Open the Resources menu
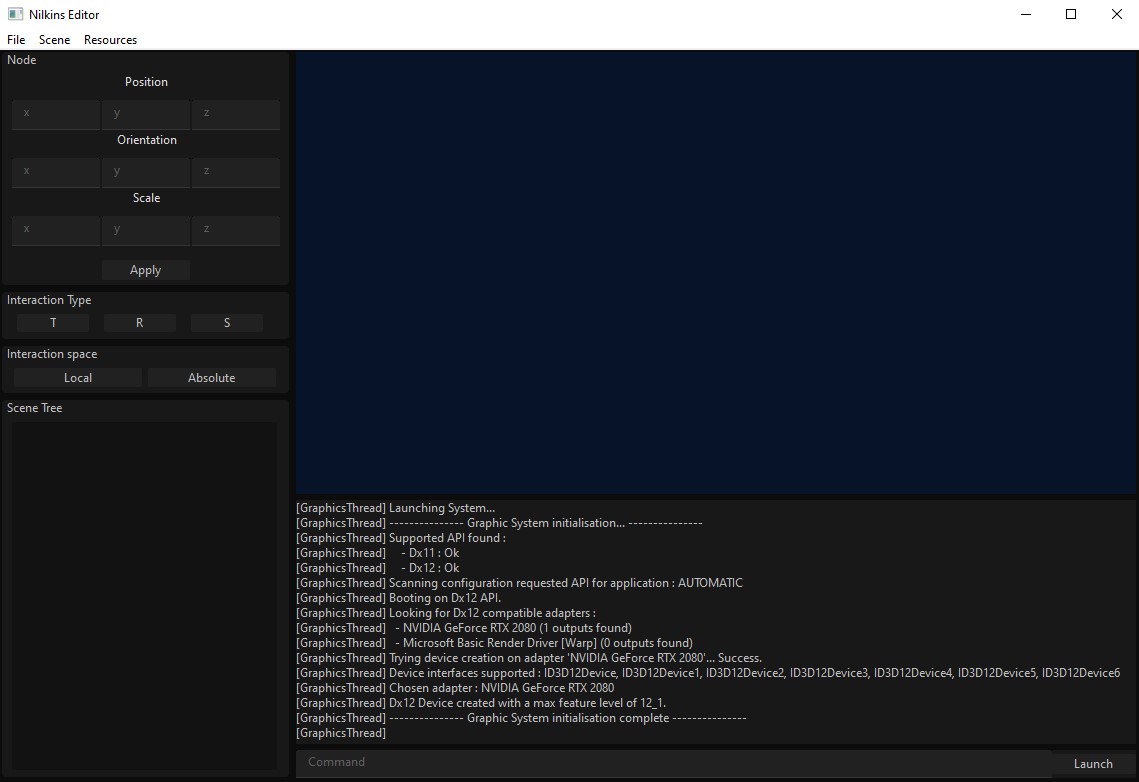Viewport: 1139px width, 782px height. [x=110, y=40]
